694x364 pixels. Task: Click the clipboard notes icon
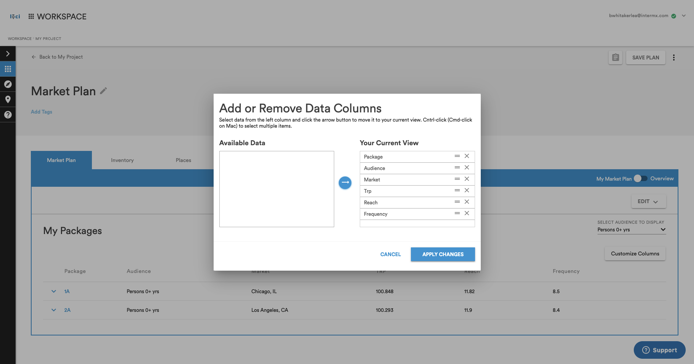[615, 58]
